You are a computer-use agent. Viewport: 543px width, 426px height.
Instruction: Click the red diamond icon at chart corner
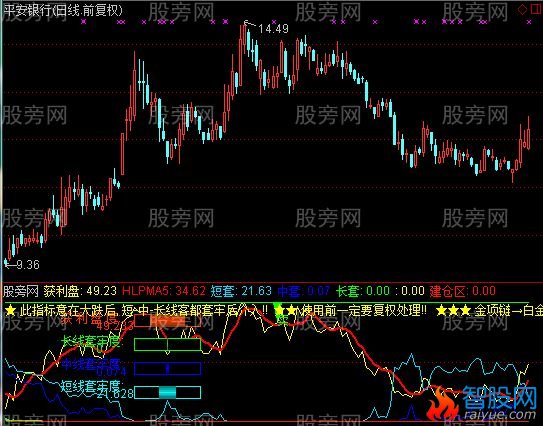pyautogui.click(x=522, y=9)
